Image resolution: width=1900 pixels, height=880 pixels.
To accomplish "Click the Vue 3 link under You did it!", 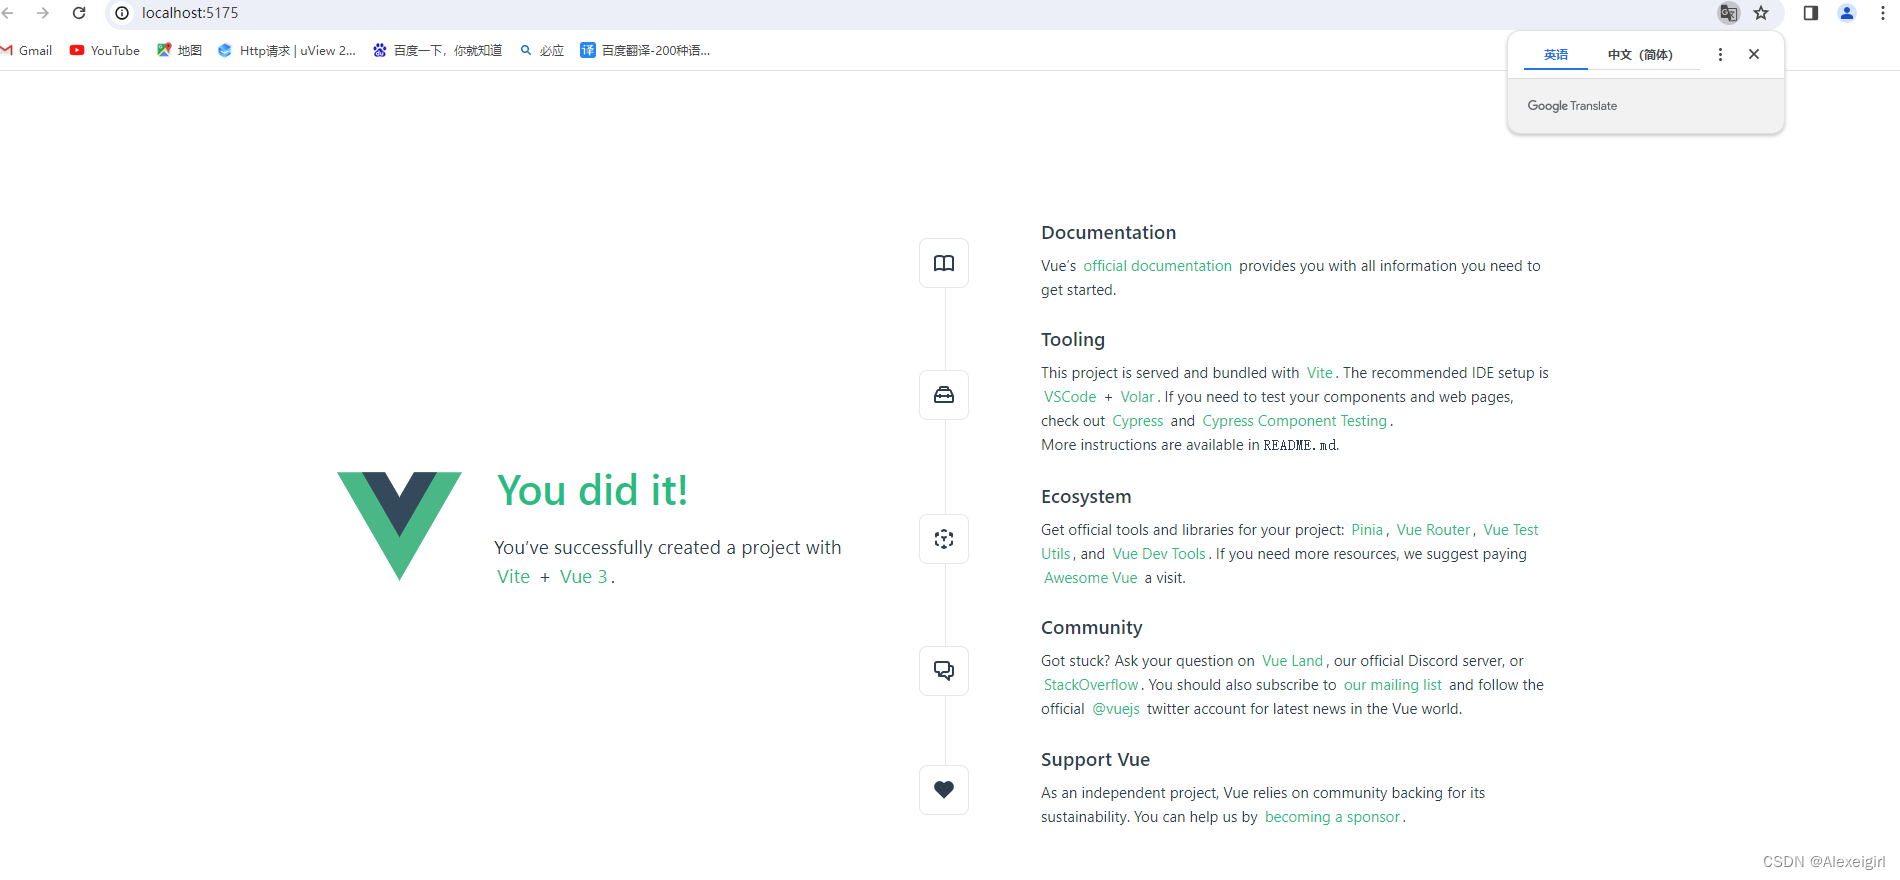I will click(x=584, y=577).
